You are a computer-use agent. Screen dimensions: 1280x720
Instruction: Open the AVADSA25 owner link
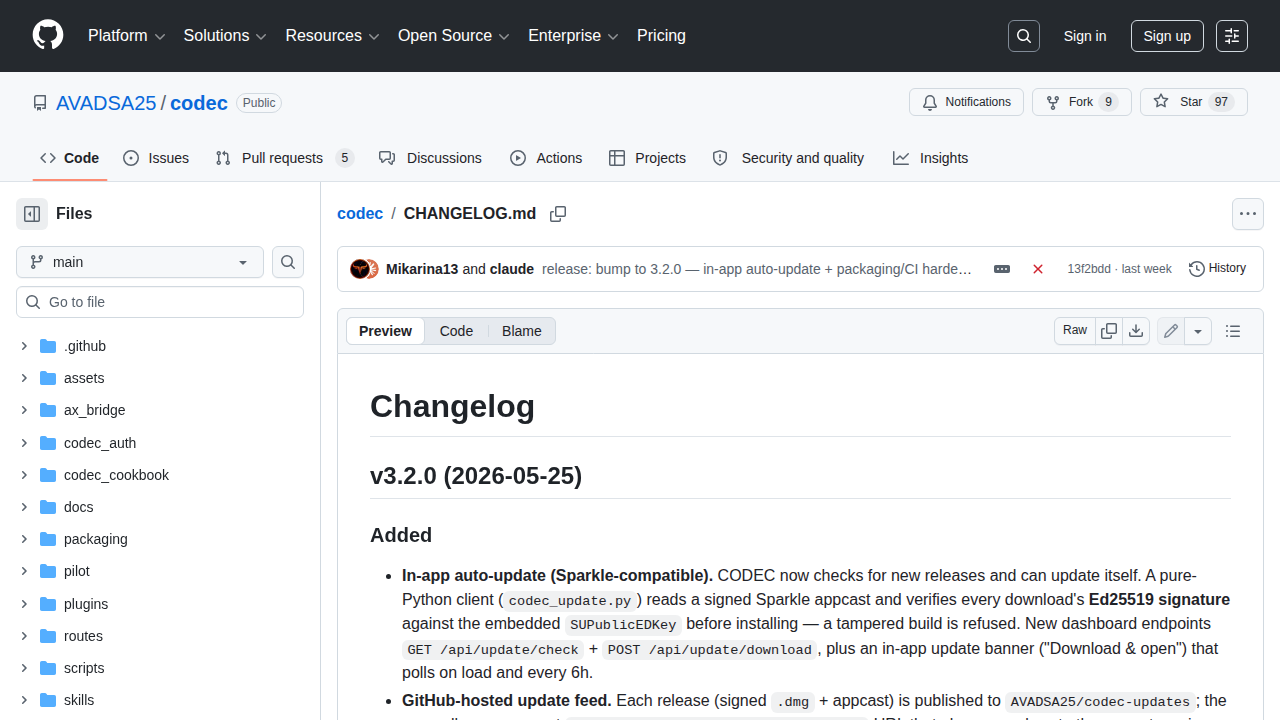[106, 103]
